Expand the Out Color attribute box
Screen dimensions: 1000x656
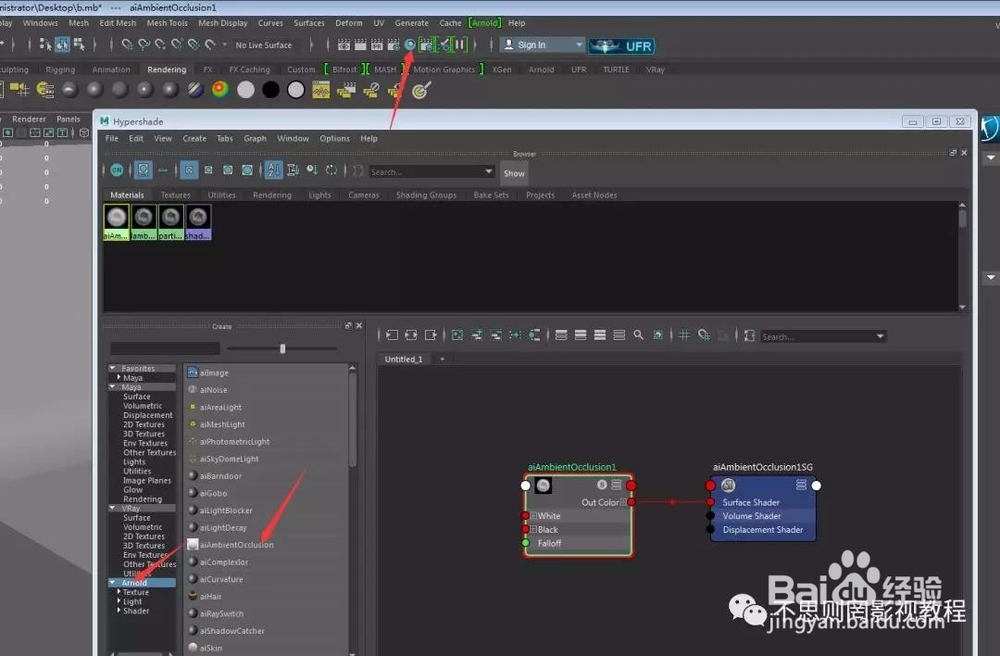[x=623, y=502]
